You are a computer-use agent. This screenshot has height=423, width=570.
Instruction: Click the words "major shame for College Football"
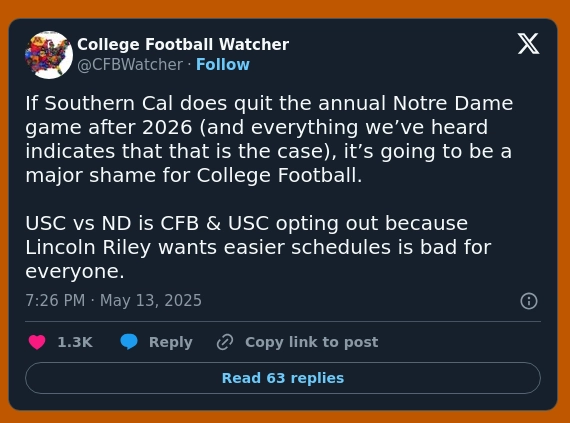193,176
